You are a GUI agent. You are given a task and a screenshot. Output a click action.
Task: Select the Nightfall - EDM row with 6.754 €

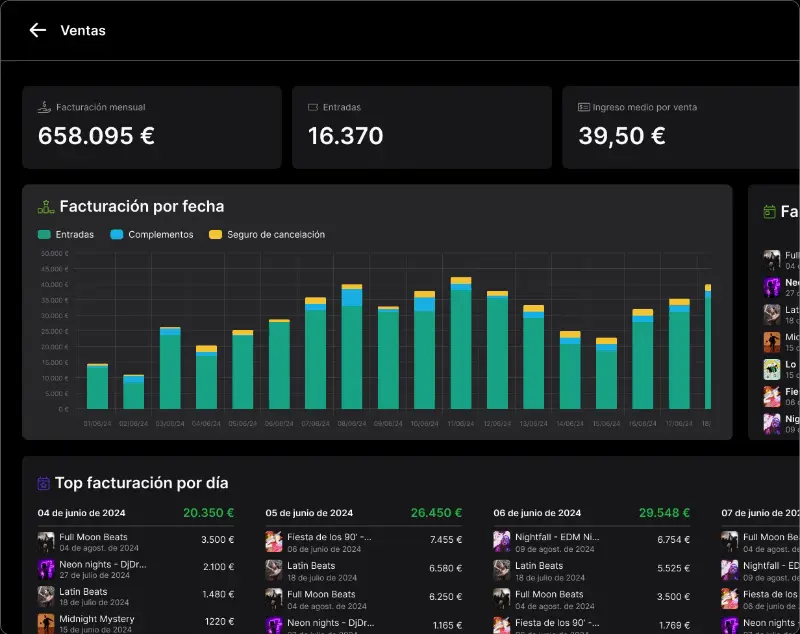(x=590, y=541)
